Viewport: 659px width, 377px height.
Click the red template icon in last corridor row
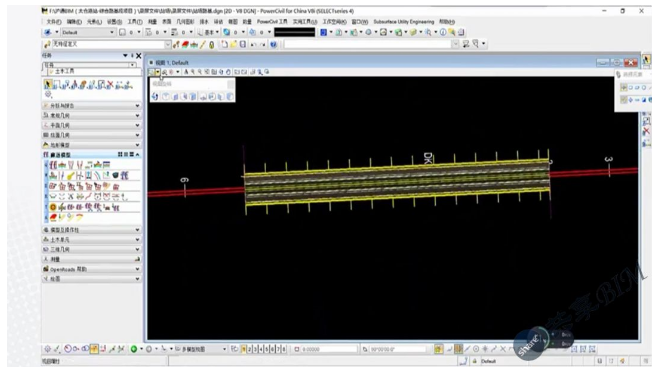(53, 217)
